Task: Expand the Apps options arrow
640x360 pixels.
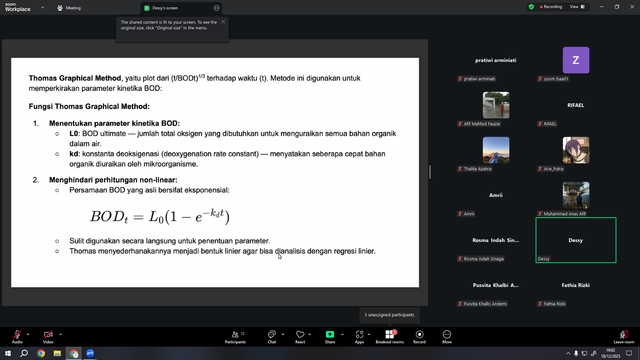Action: (369, 334)
